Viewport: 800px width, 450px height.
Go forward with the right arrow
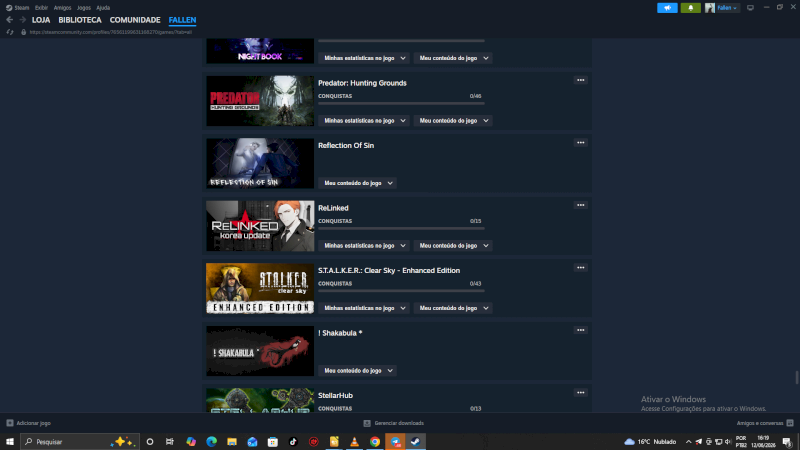[22, 20]
